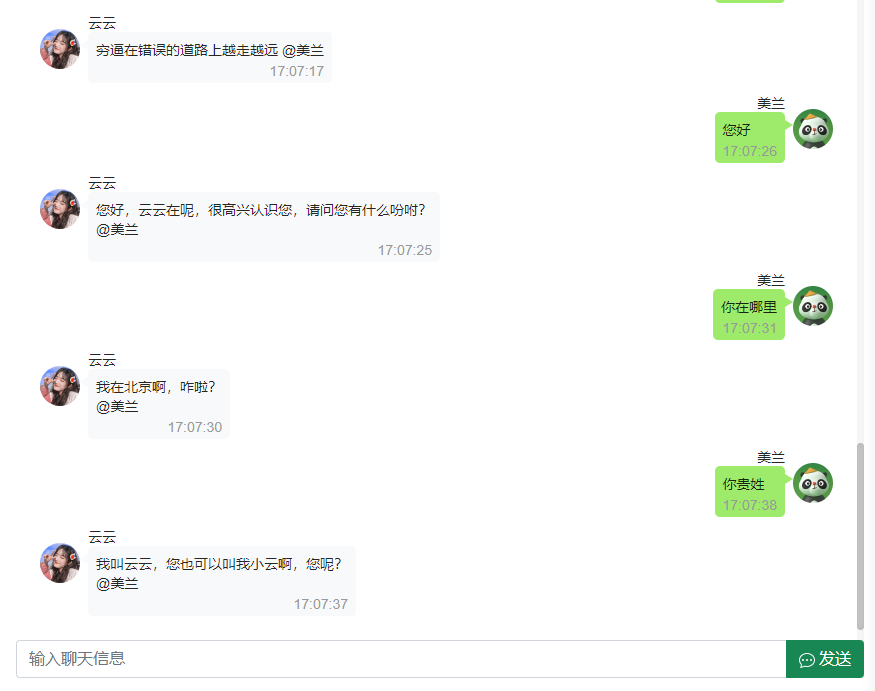Open 云云's avatar next to the 我叫云云 message
The image size is (875, 691).
click(x=60, y=563)
